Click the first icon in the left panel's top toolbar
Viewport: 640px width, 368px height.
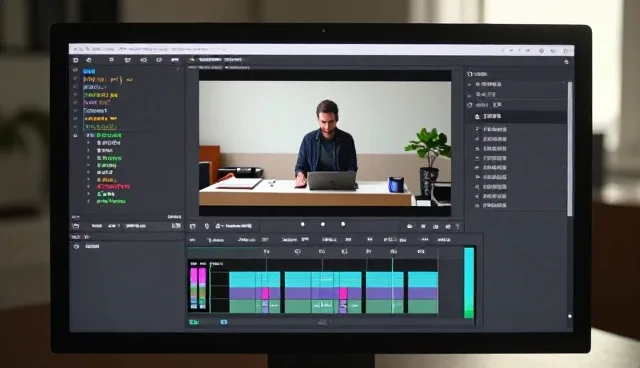[x=75, y=60]
